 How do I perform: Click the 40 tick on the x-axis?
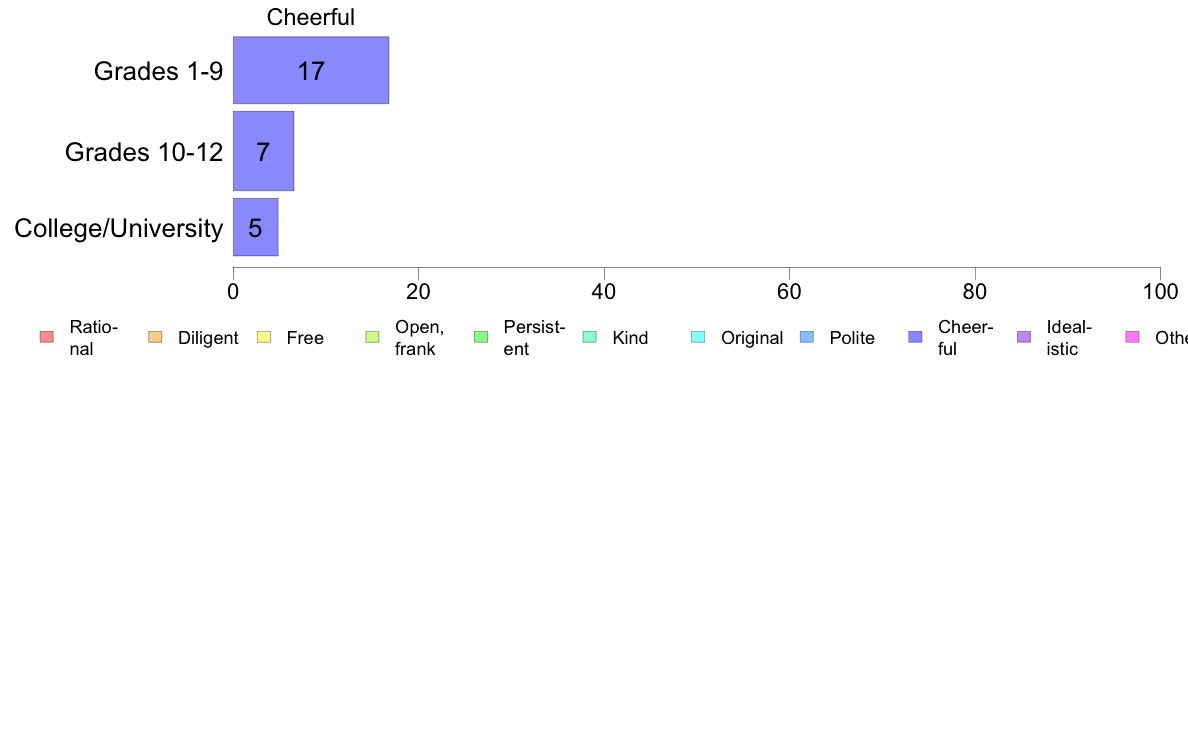[x=604, y=292]
